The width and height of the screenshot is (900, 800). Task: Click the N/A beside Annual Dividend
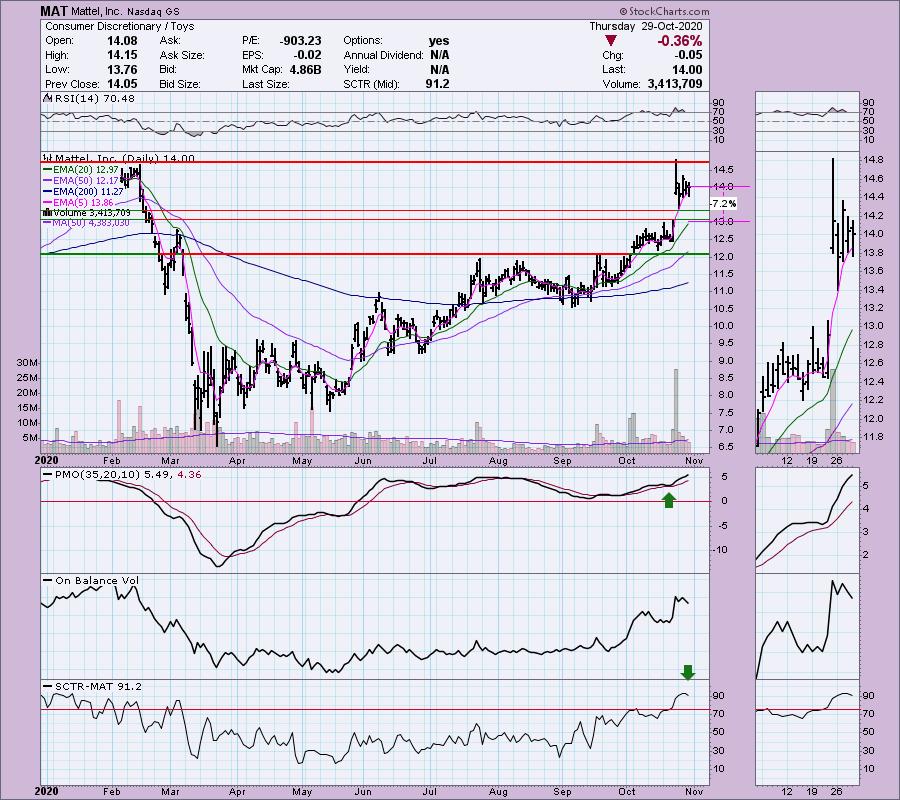coord(440,55)
